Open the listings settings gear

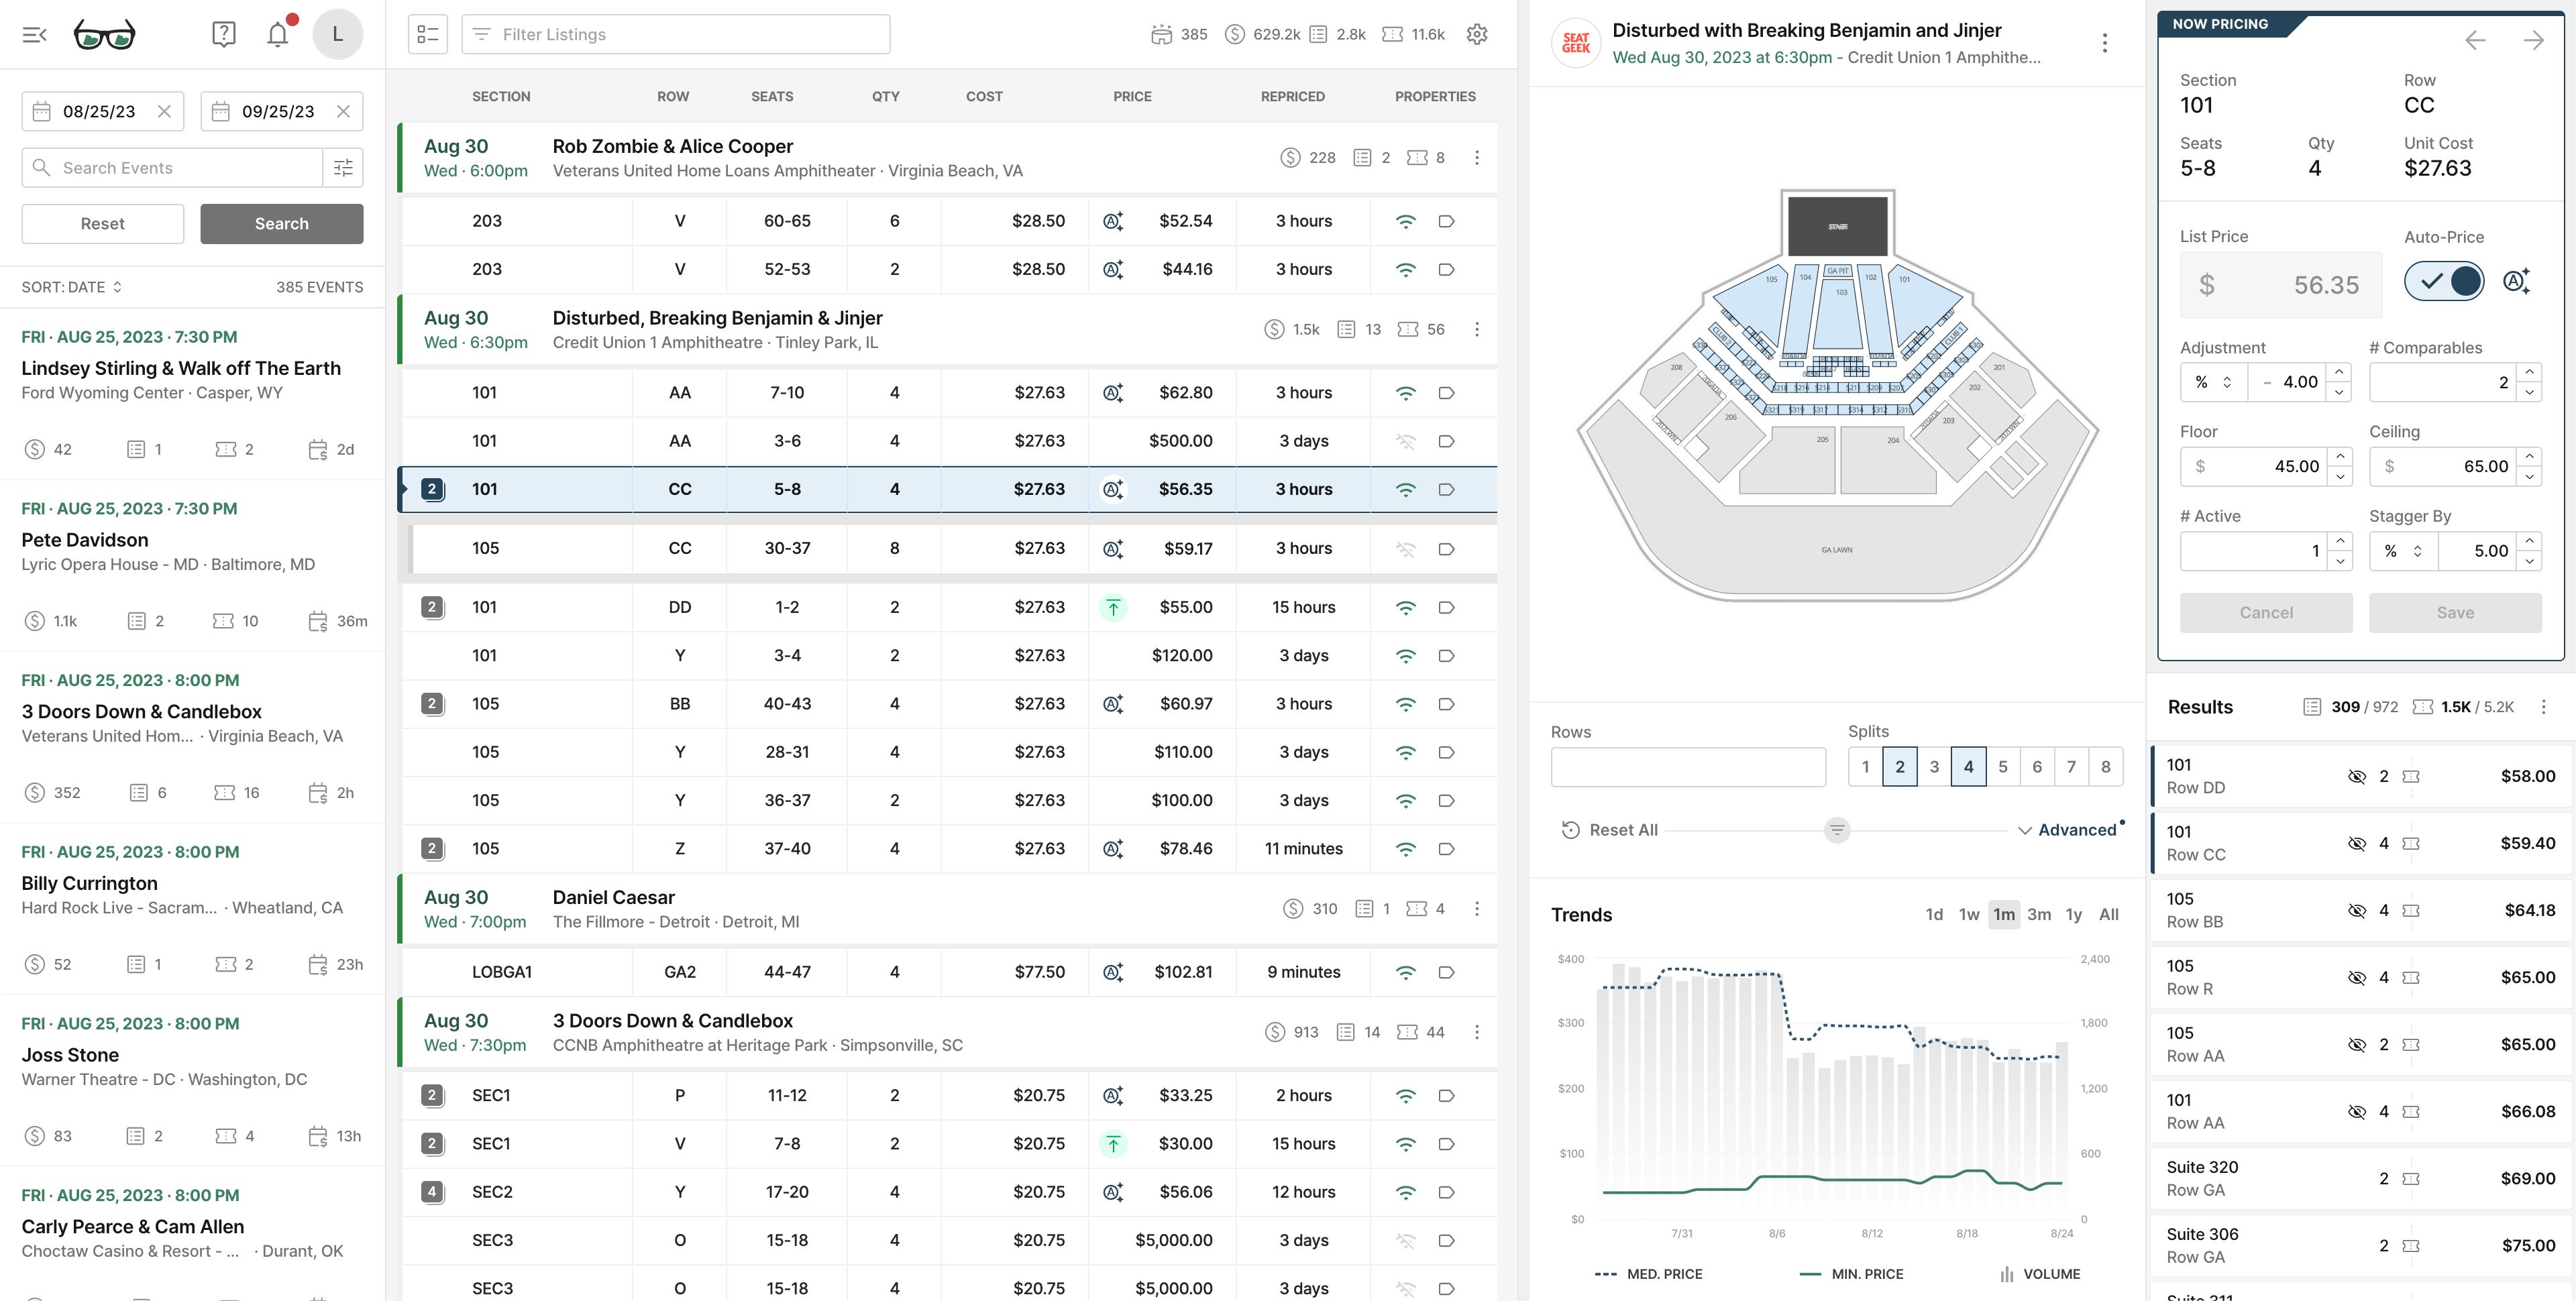[1477, 34]
